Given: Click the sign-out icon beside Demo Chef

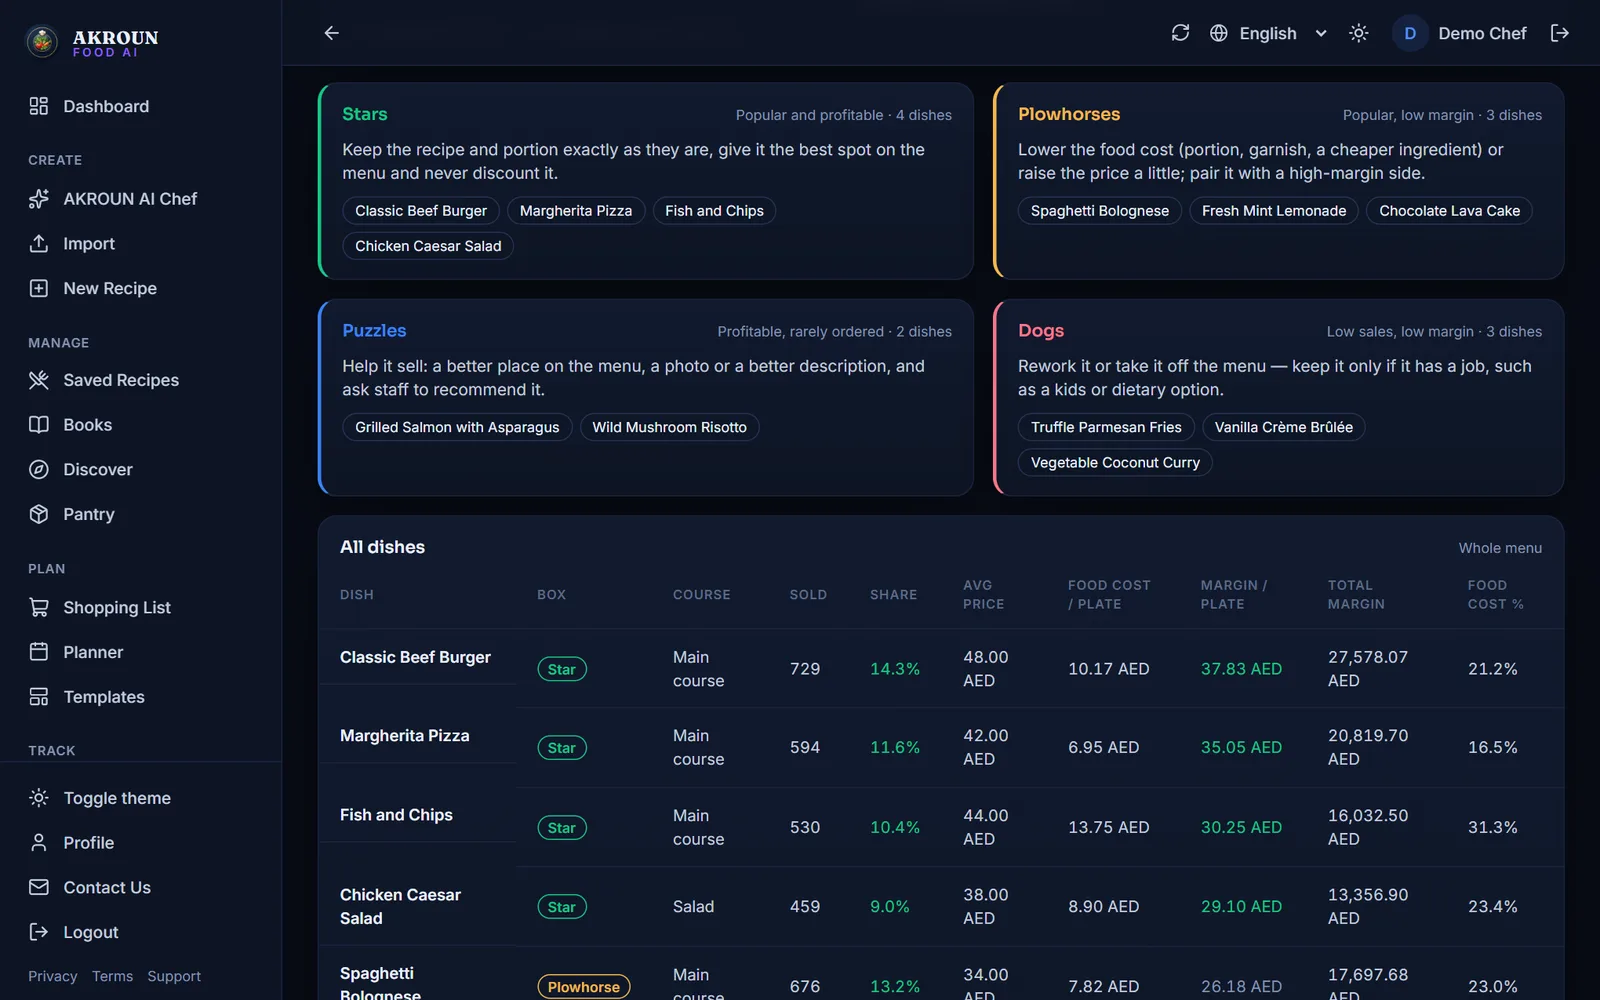Looking at the screenshot, I should coord(1559,33).
